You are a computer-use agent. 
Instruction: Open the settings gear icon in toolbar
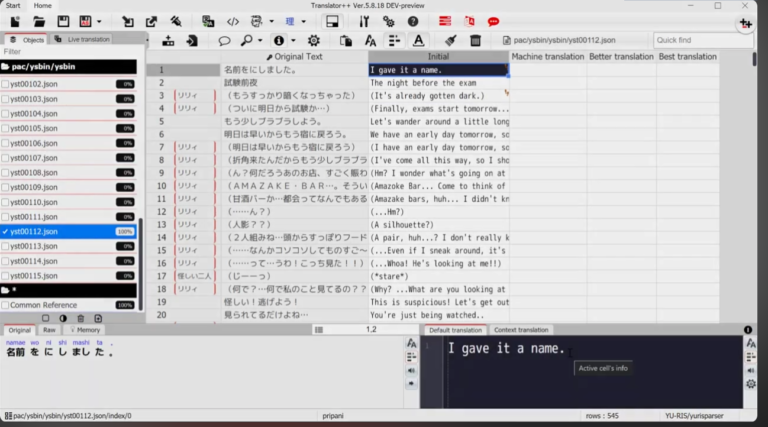point(313,40)
